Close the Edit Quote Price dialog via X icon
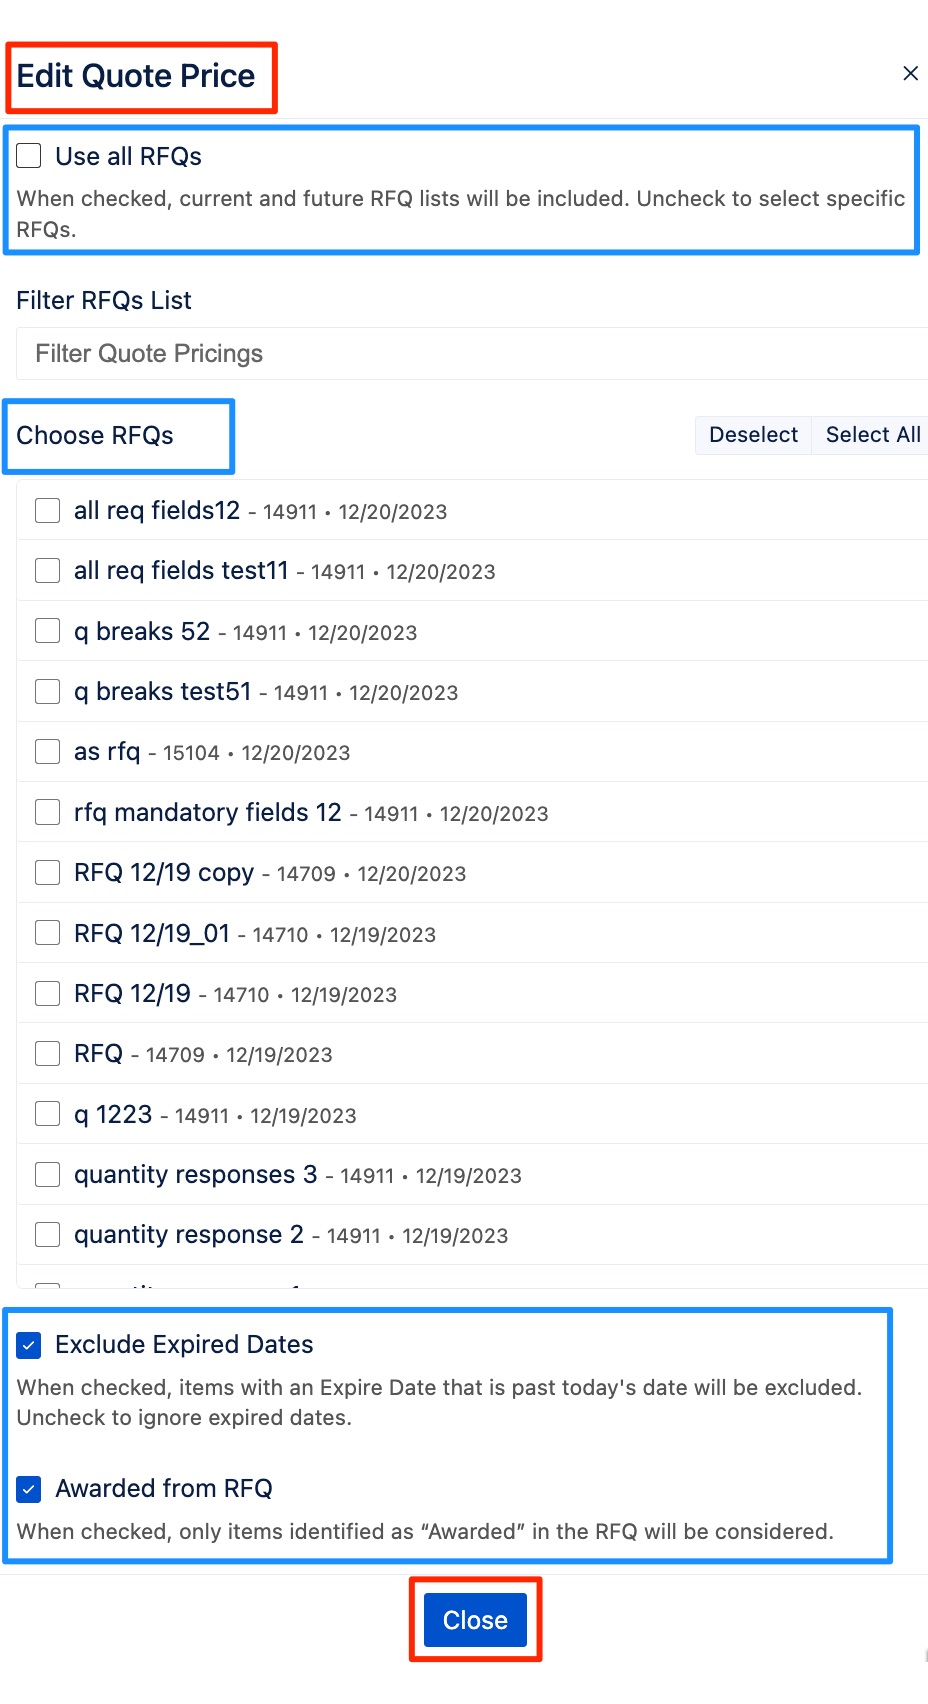The image size is (928, 1704). 910,73
